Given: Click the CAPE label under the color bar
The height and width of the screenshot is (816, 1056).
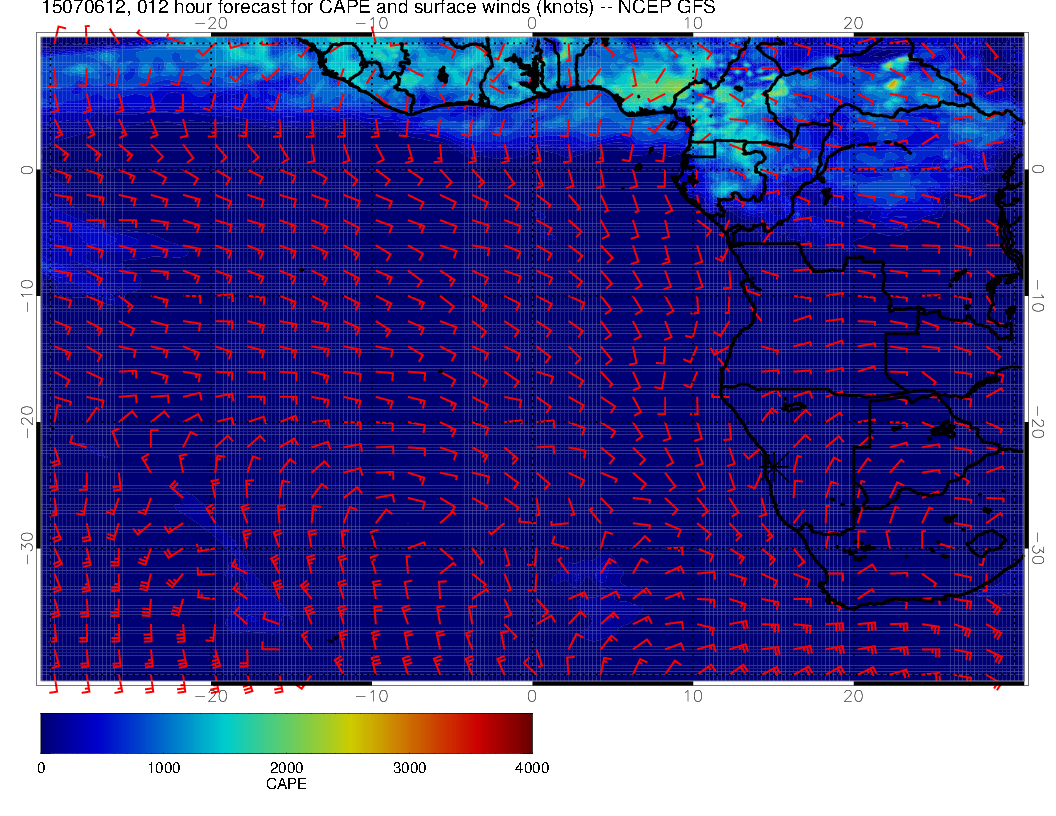Looking at the screenshot, I should click(x=286, y=784).
